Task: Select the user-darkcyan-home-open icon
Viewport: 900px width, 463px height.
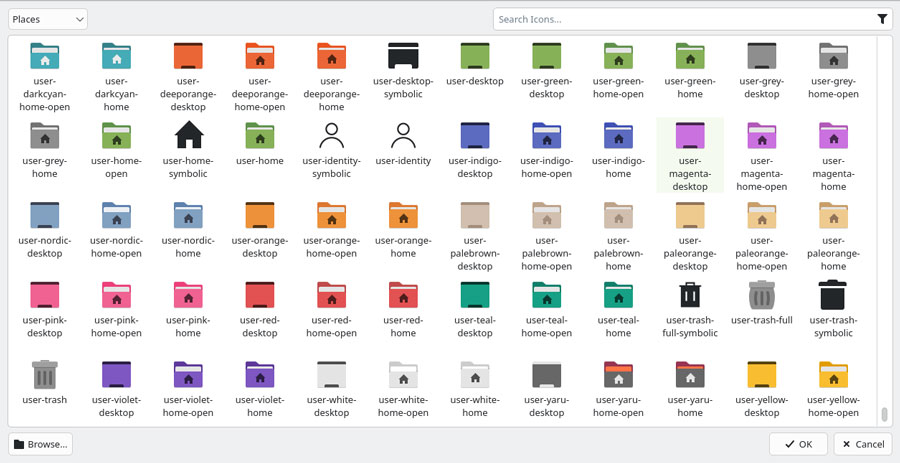Action: click(45, 56)
